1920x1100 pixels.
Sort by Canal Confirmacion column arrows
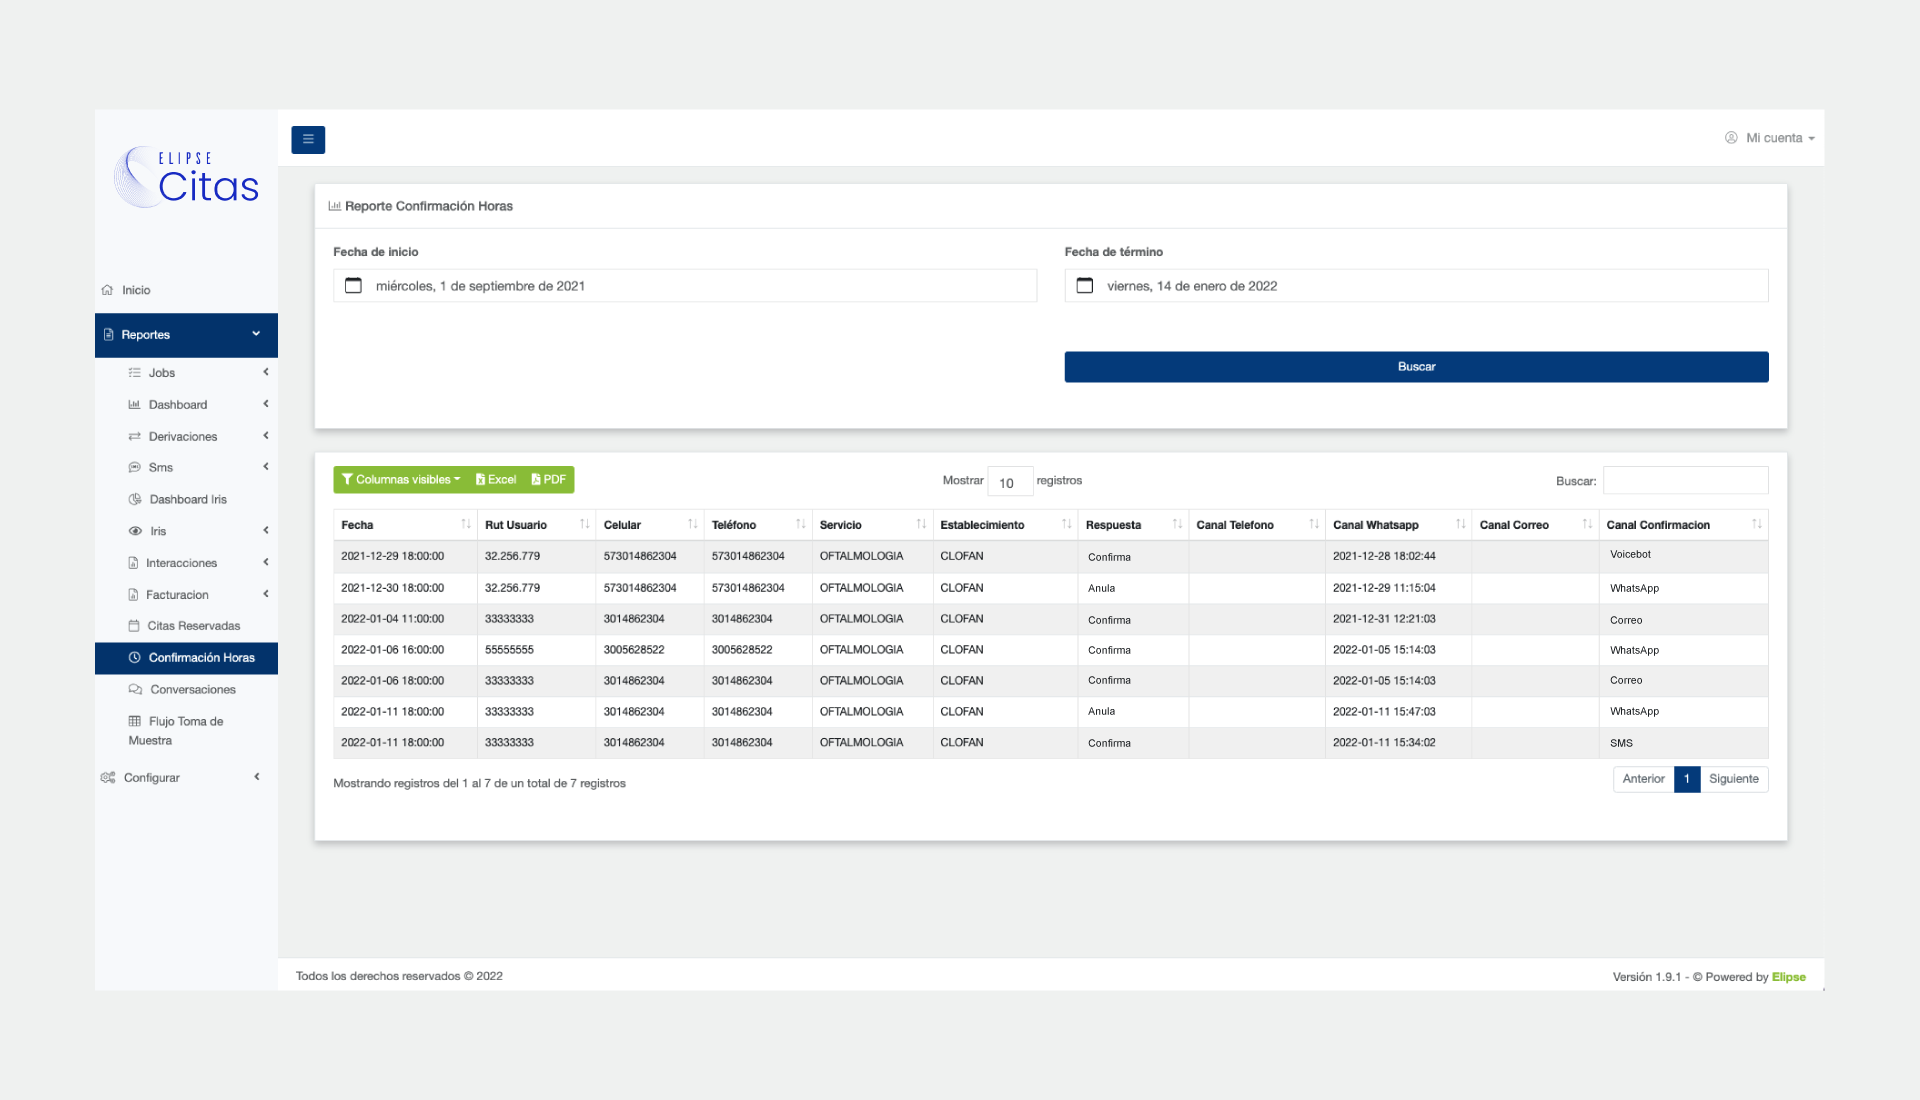[1757, 525]
